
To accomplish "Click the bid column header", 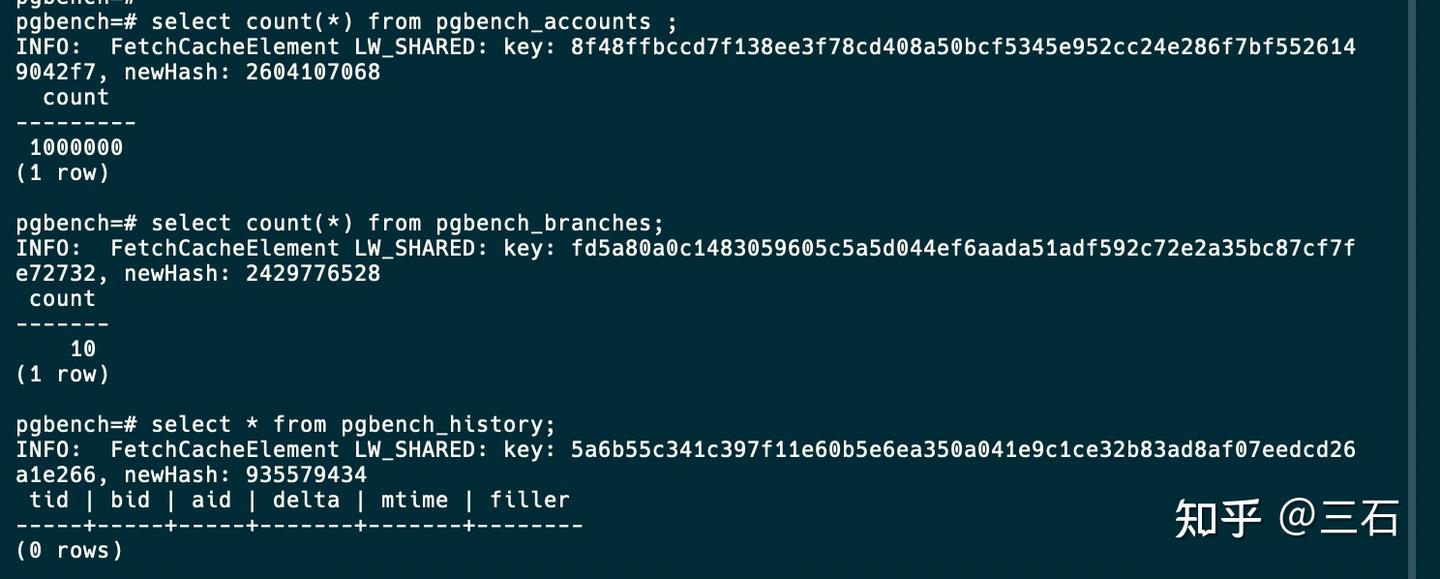I will [130, 500].
